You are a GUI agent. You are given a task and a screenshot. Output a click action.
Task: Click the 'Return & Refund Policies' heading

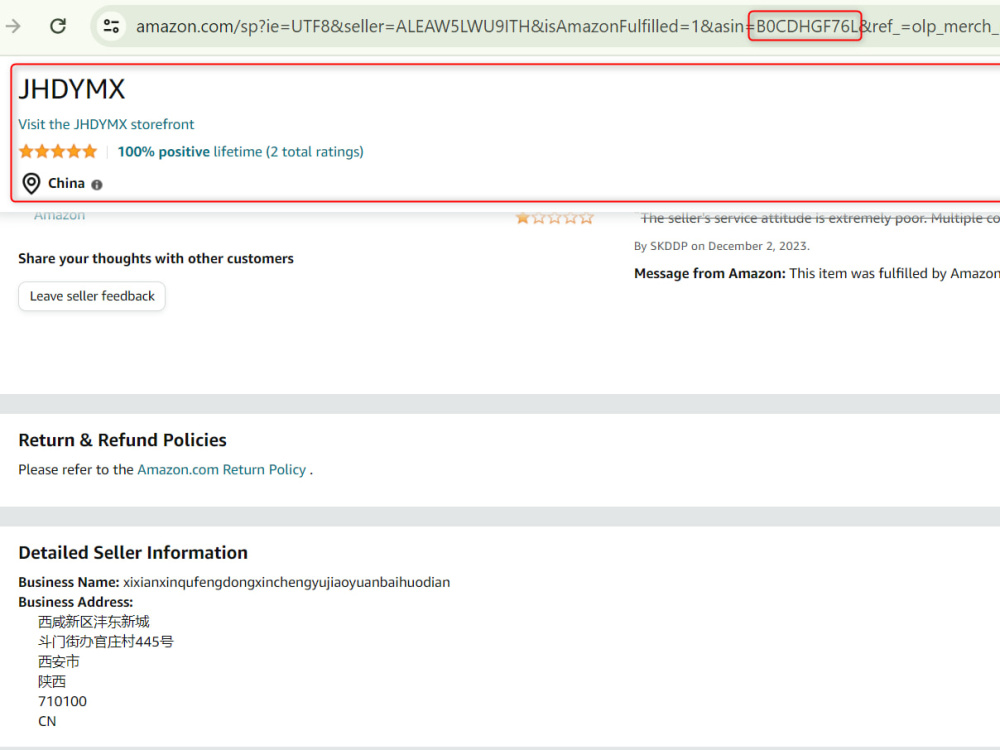pos(122,440)
